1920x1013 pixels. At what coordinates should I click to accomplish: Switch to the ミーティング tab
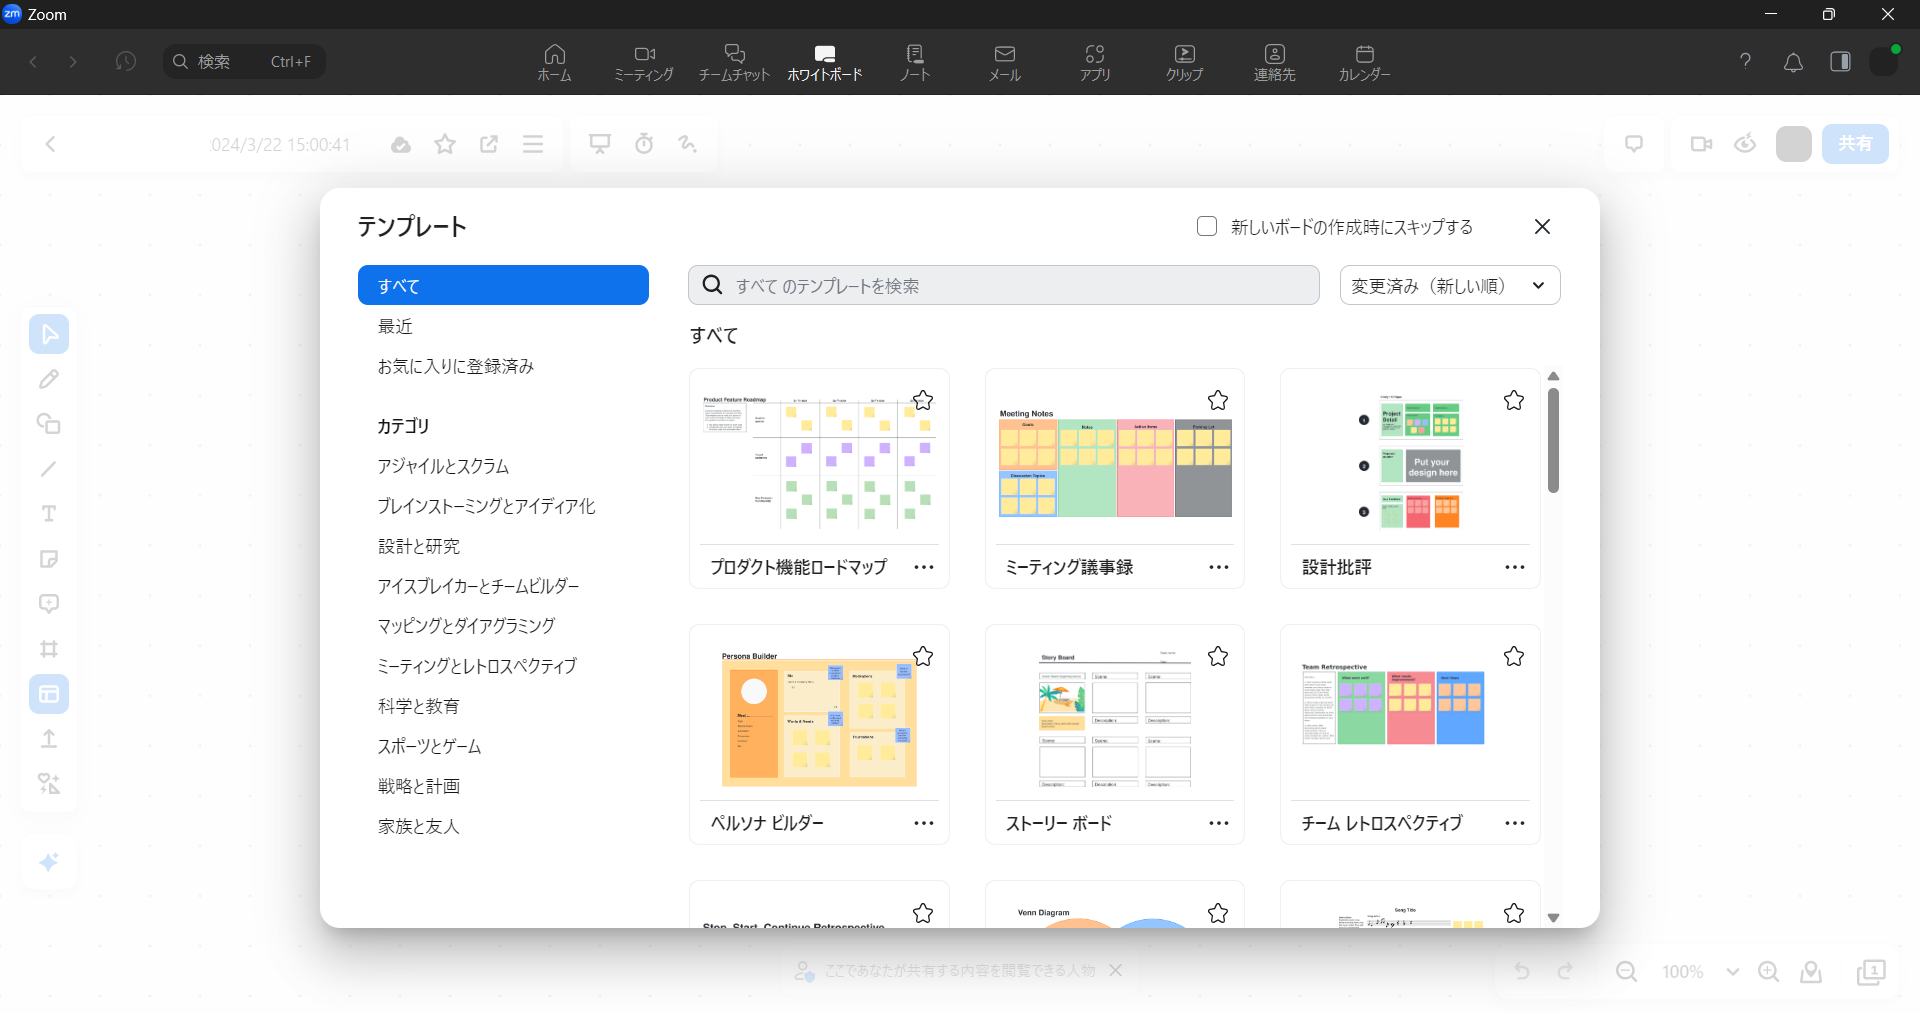pos(644,62)
